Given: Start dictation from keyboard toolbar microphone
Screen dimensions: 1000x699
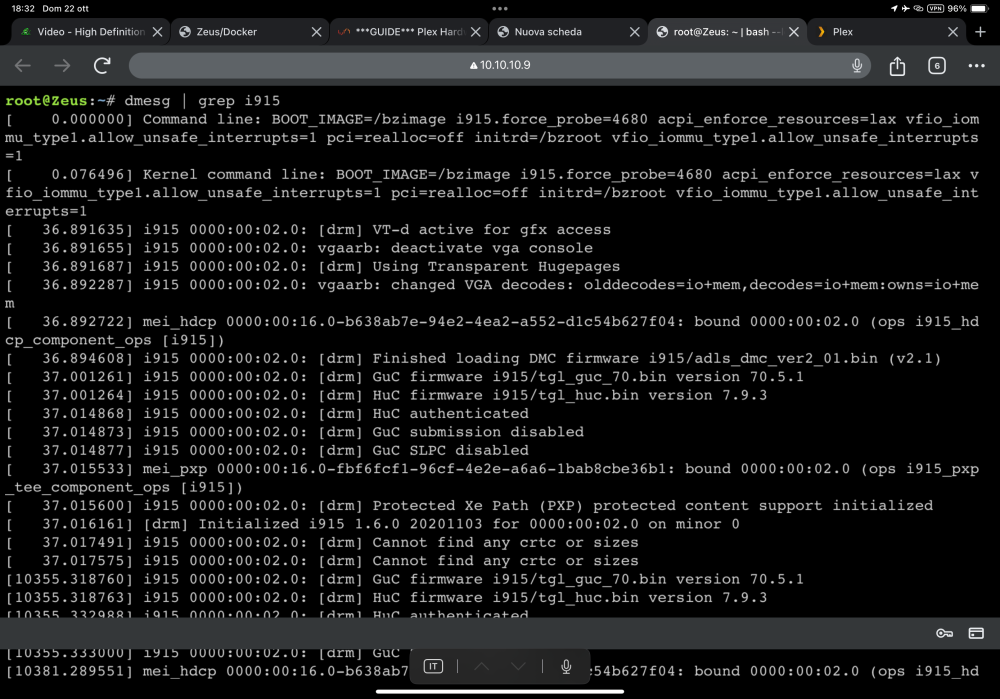Looking at the screenshot, I should 566,666.
